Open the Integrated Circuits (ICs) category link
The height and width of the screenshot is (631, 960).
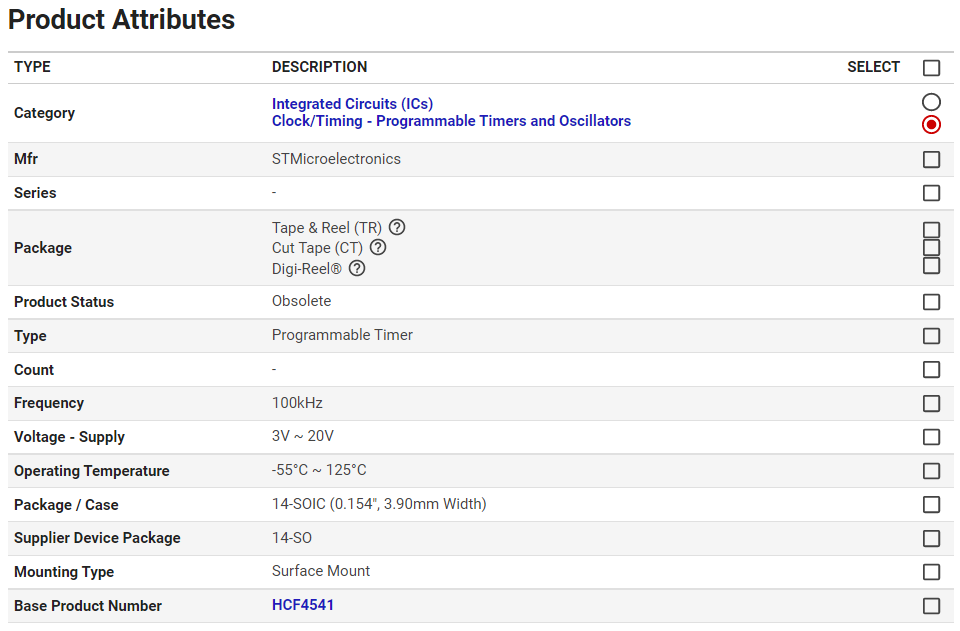[x=352, y=104]
